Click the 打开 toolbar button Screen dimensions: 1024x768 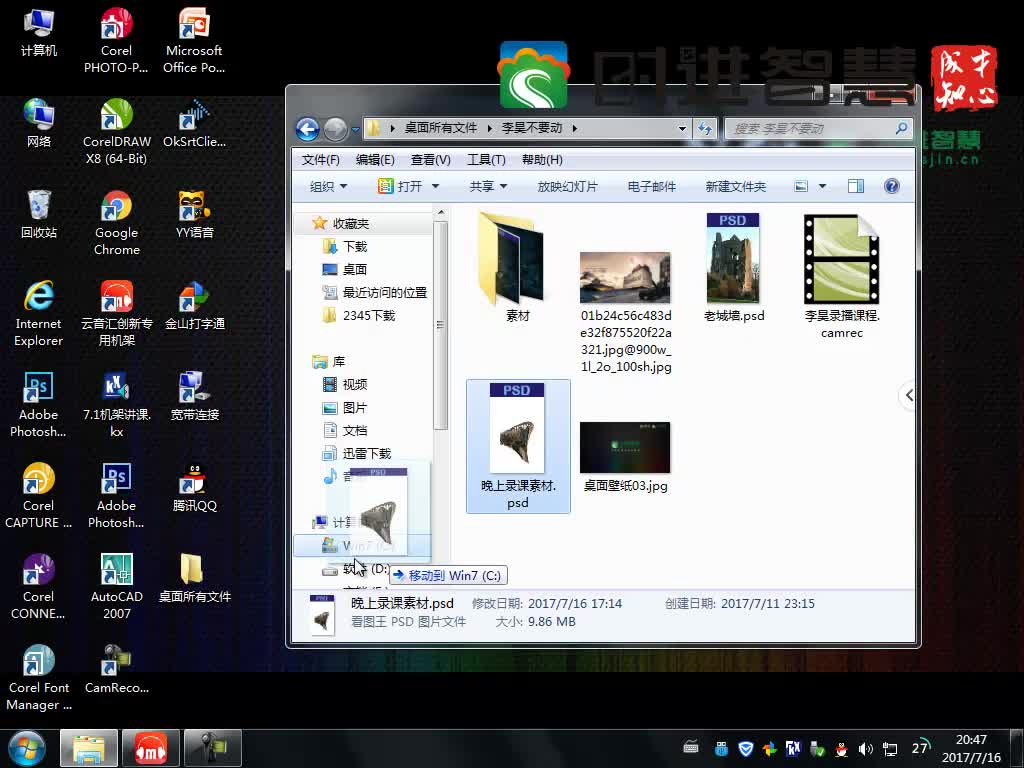pyautogui.click(x=400, y=186)
